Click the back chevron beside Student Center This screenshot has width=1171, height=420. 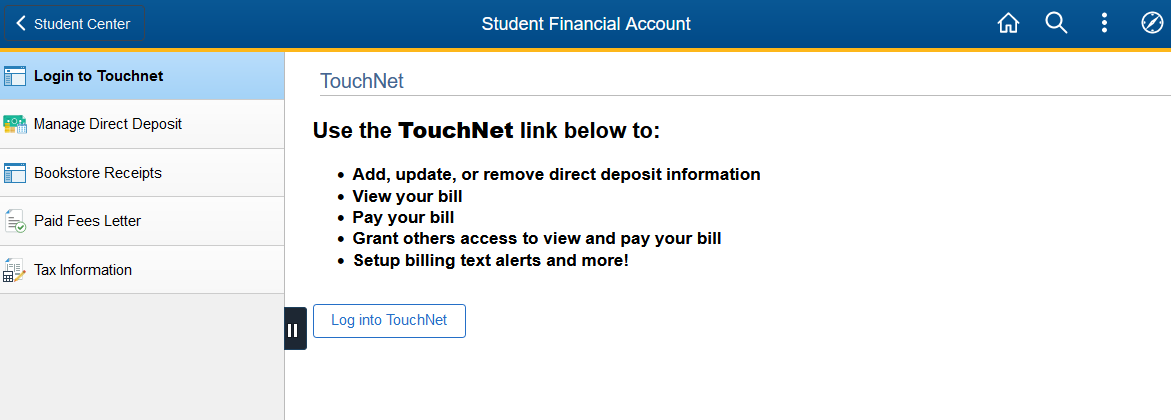(x=21, y=24)
